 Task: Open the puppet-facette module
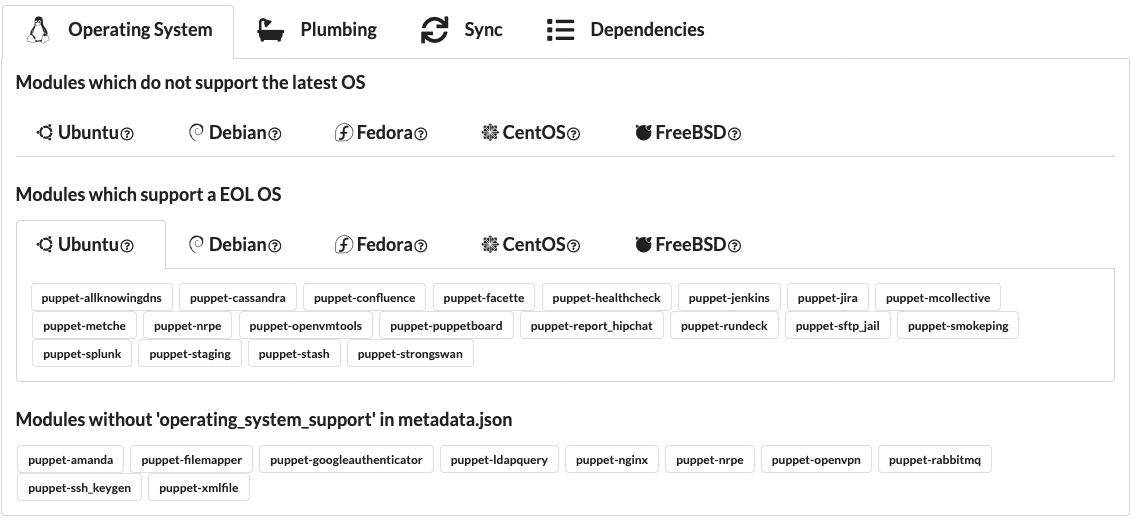click(x=484, y=297)
